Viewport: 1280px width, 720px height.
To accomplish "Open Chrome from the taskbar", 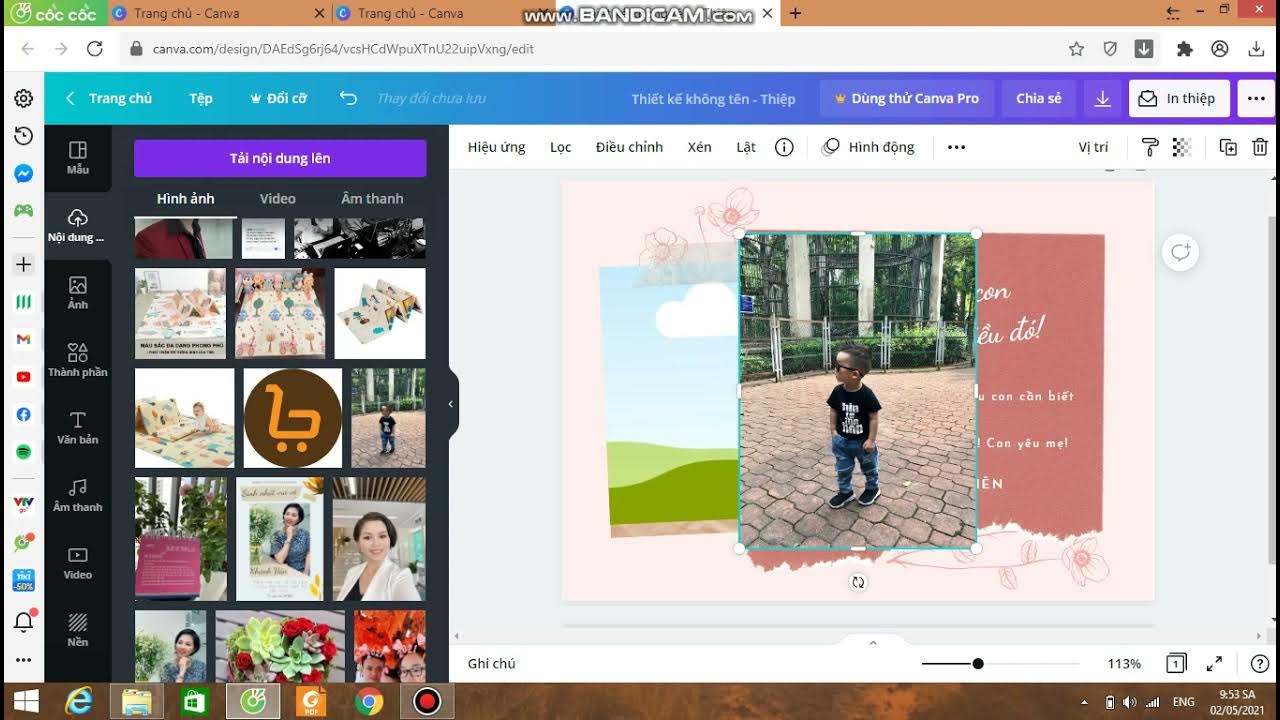I will coord(369,702).
